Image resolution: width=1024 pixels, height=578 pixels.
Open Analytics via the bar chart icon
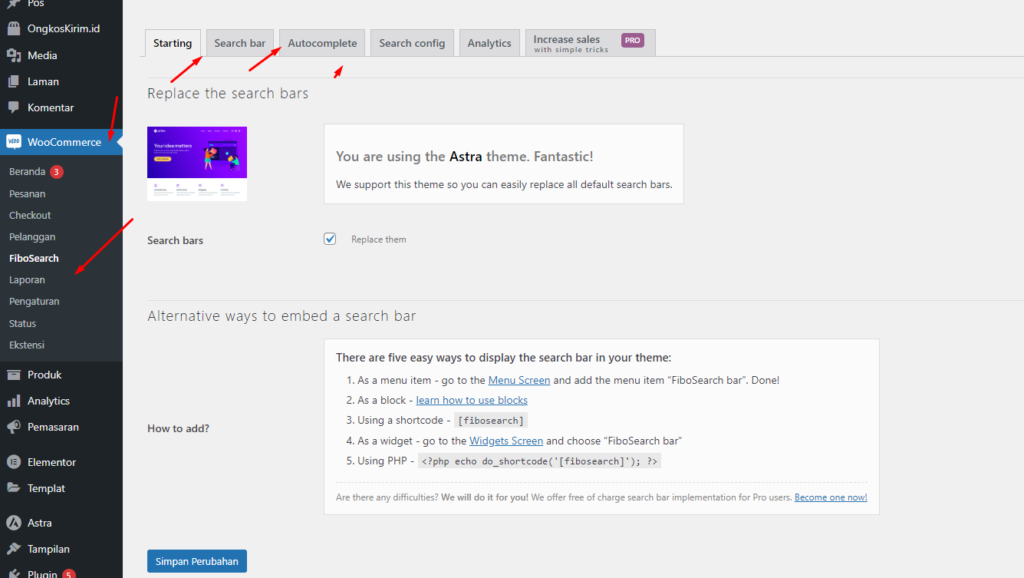click(14, 401)
